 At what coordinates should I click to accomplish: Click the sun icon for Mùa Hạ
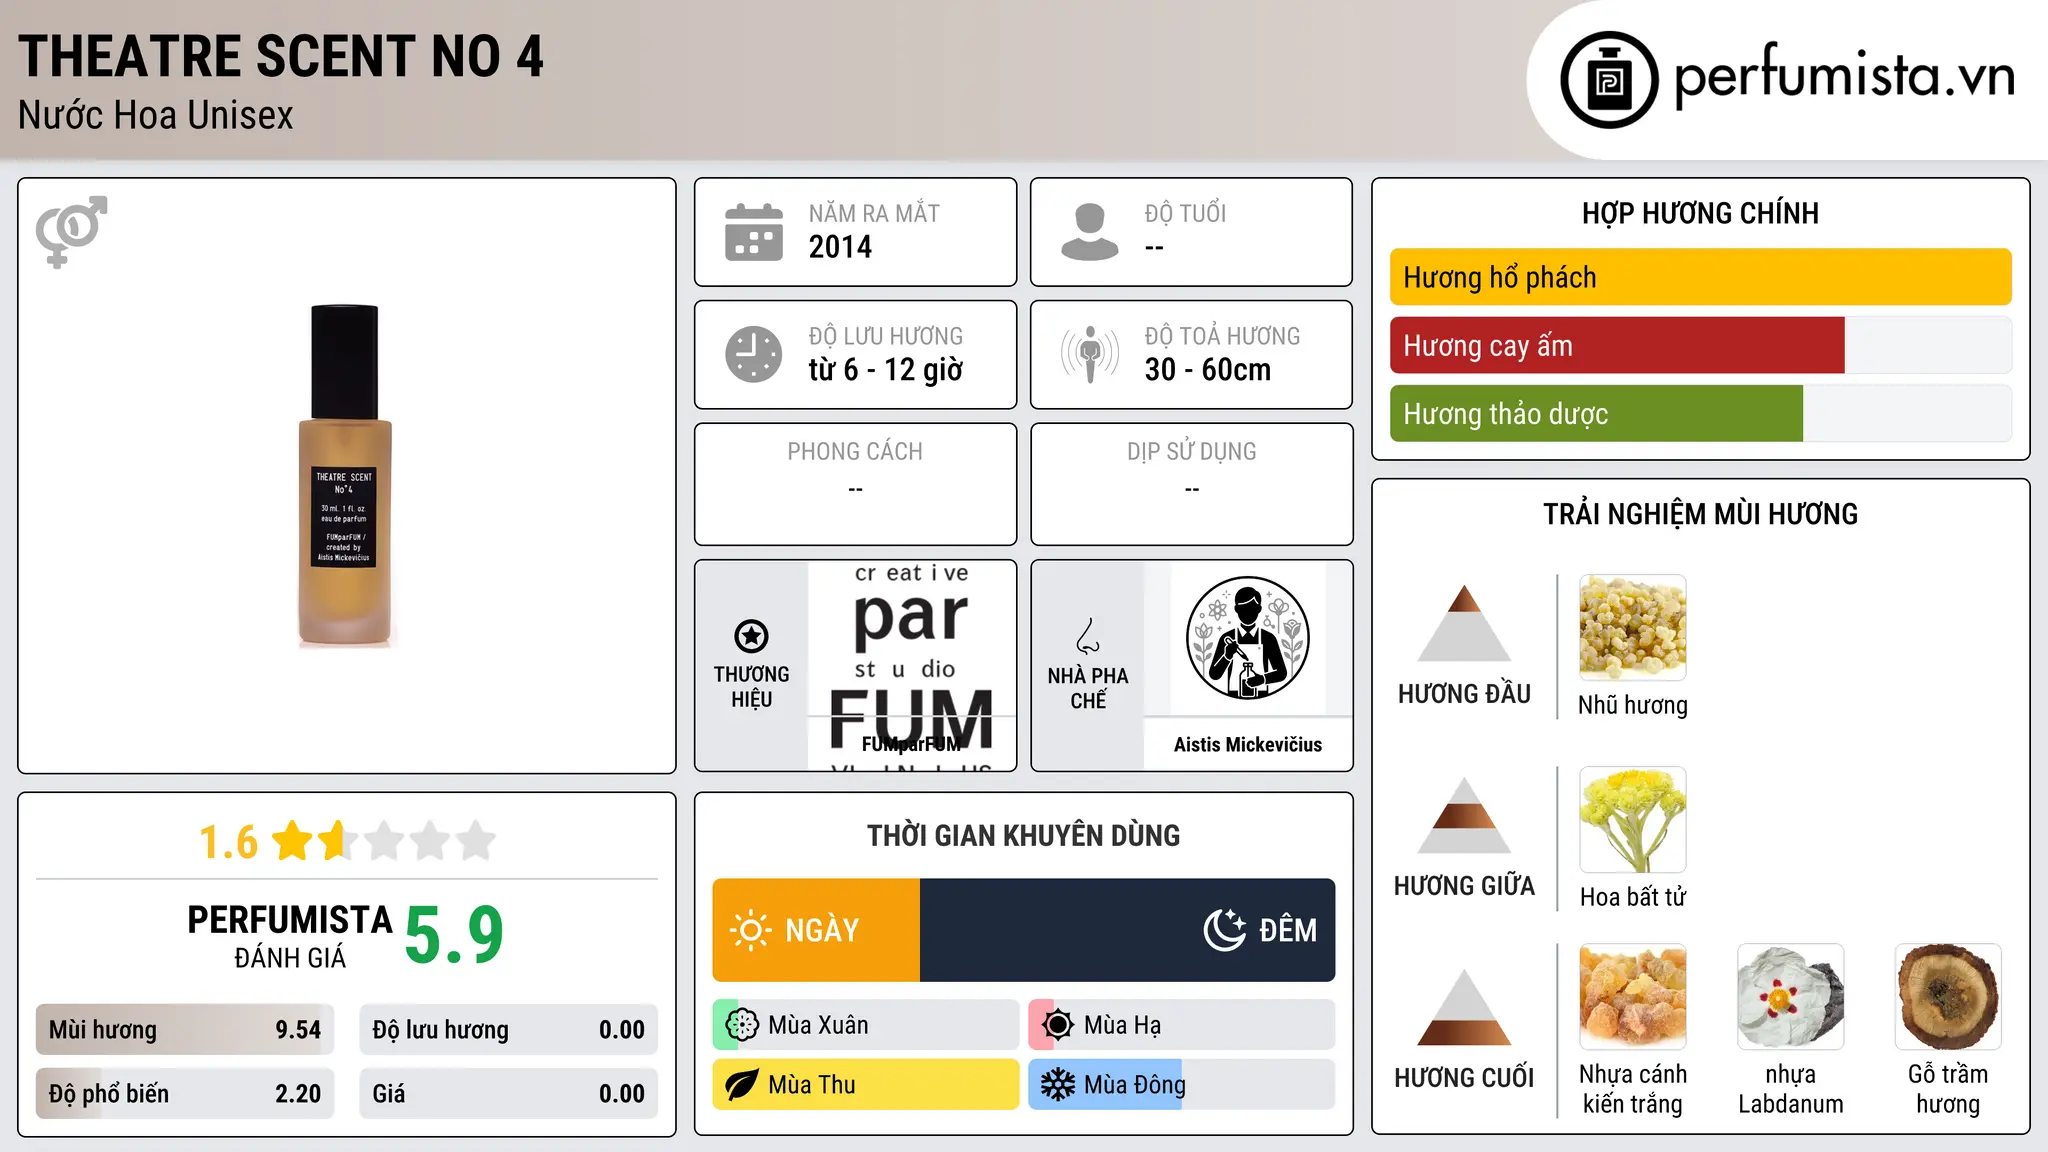pos(1058,1025)
